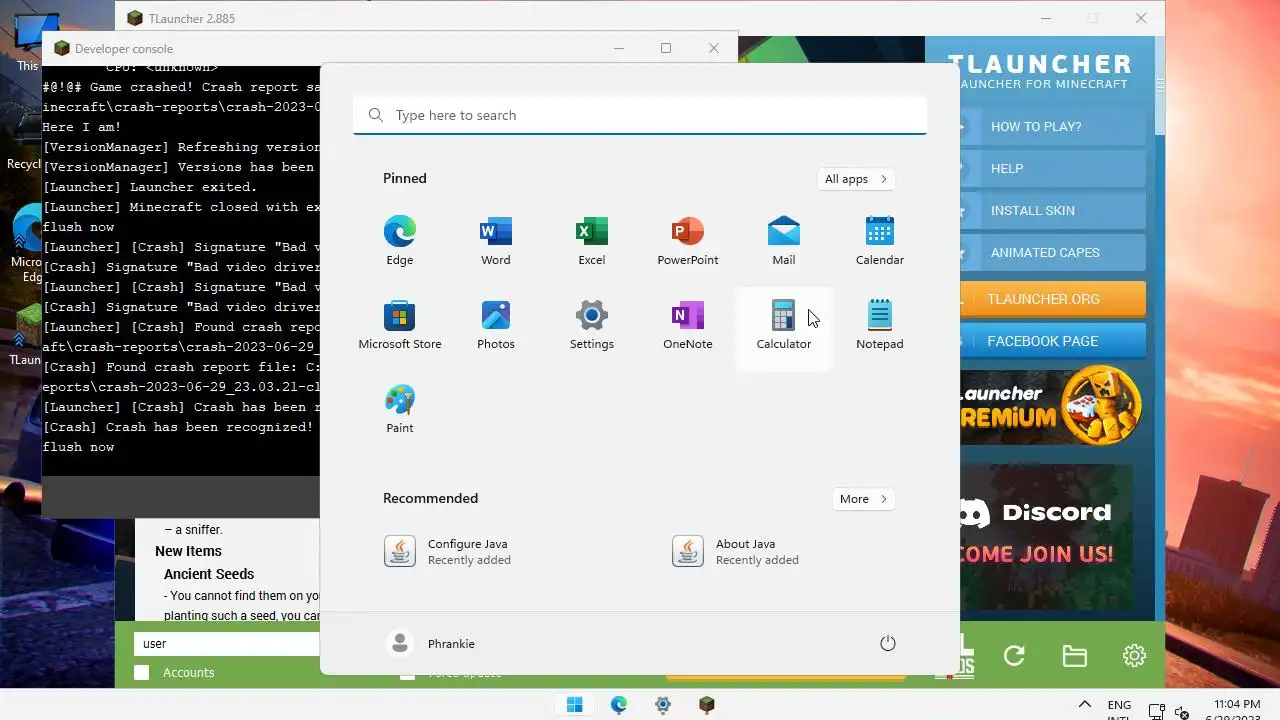
Task: Open INSTALL SKIN in TLauncher sidebar
Action: coord(1052,211)
